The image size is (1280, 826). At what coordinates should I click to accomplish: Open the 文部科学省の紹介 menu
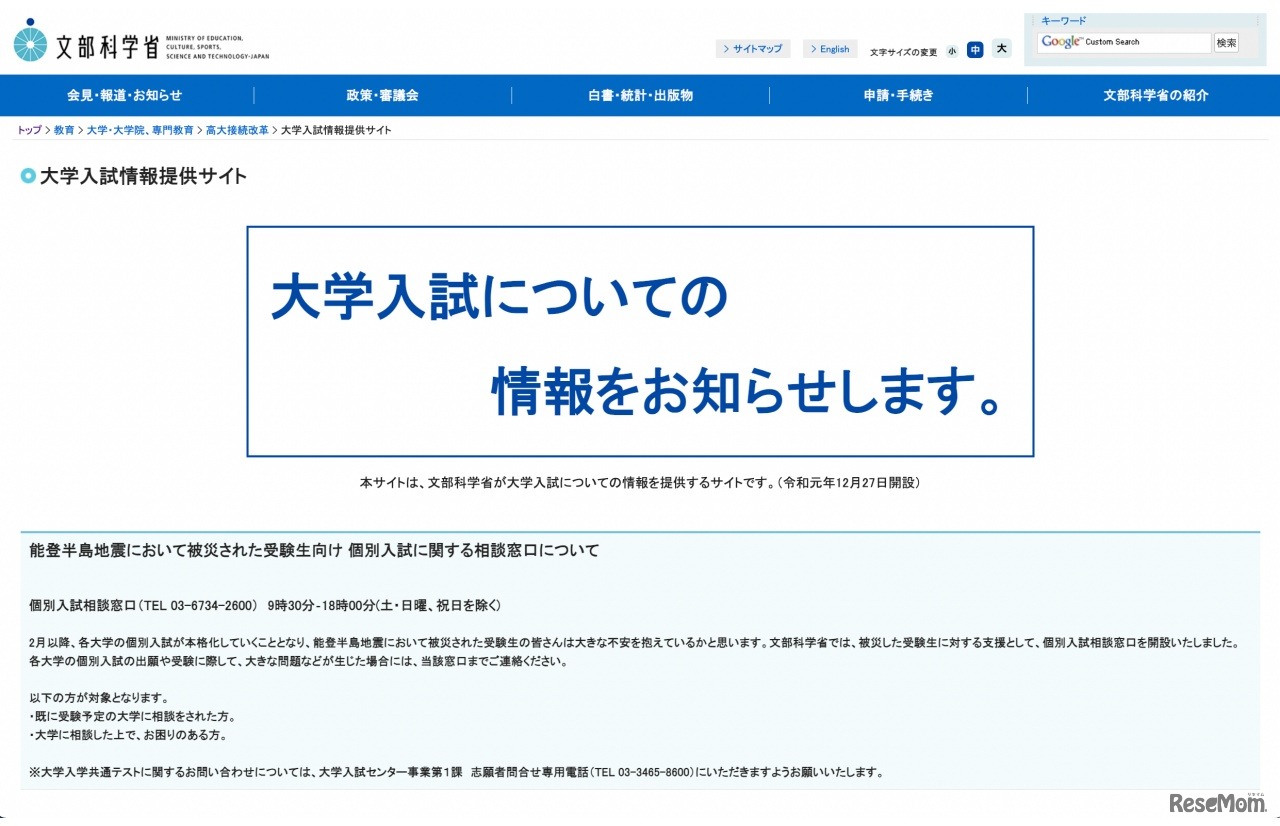click(1155, 95)
